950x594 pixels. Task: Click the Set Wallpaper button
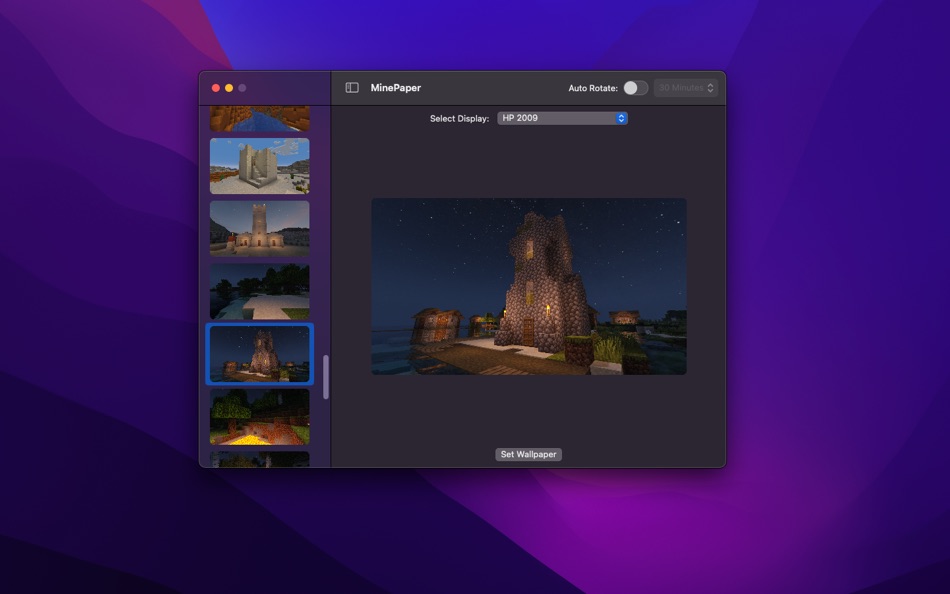tap(528, 455)
